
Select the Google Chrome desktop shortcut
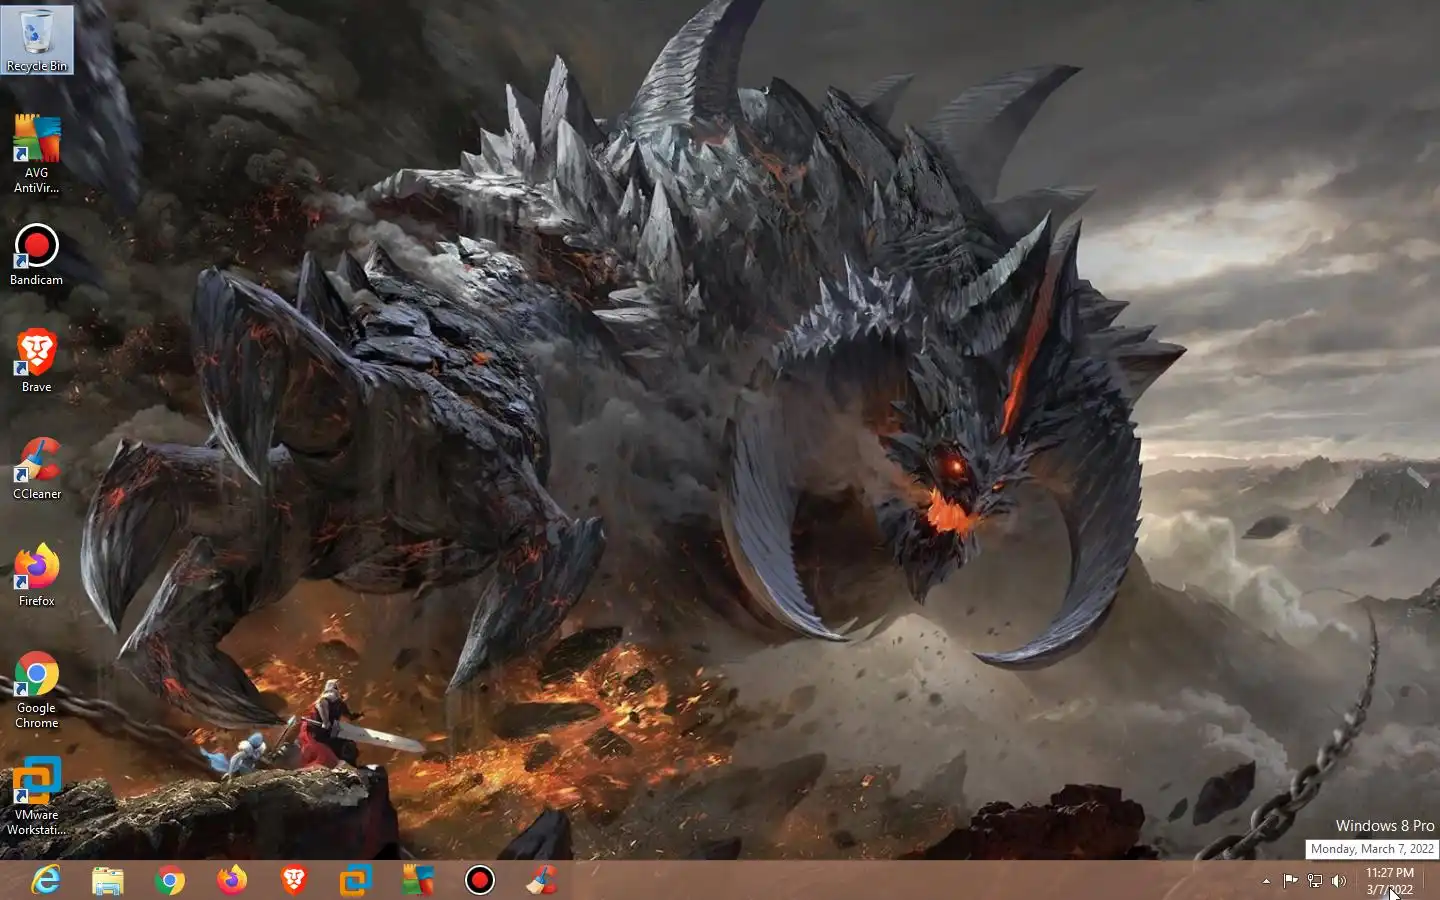[x=37, y=689]
